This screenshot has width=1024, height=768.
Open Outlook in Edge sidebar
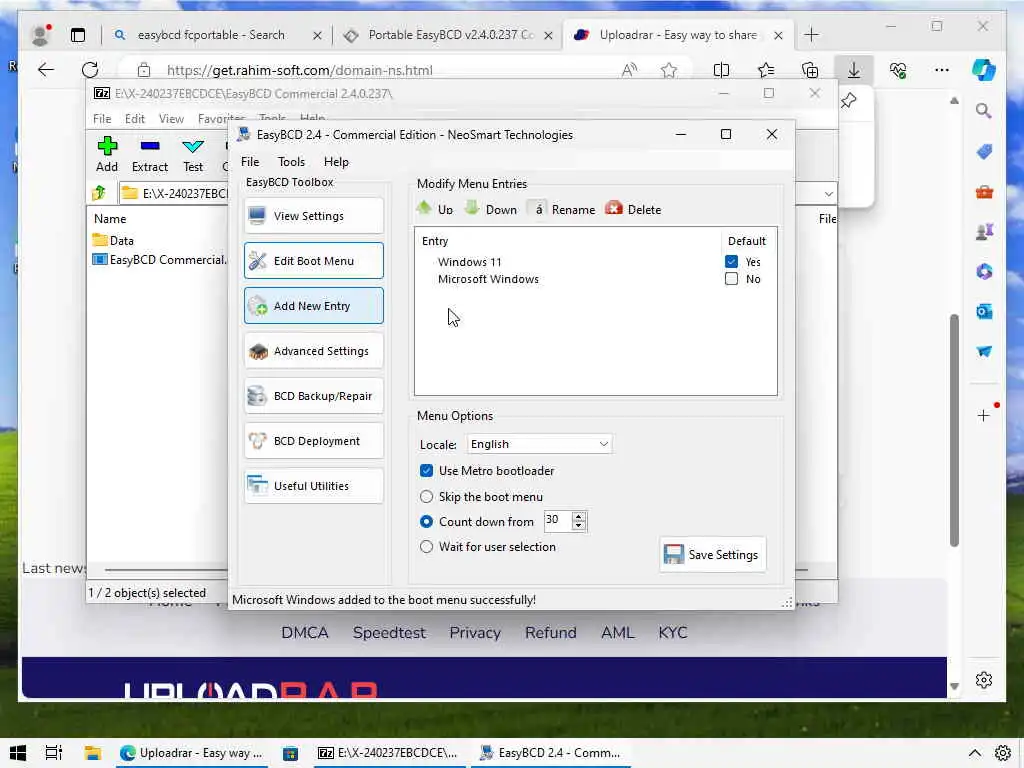pos(984,312)
